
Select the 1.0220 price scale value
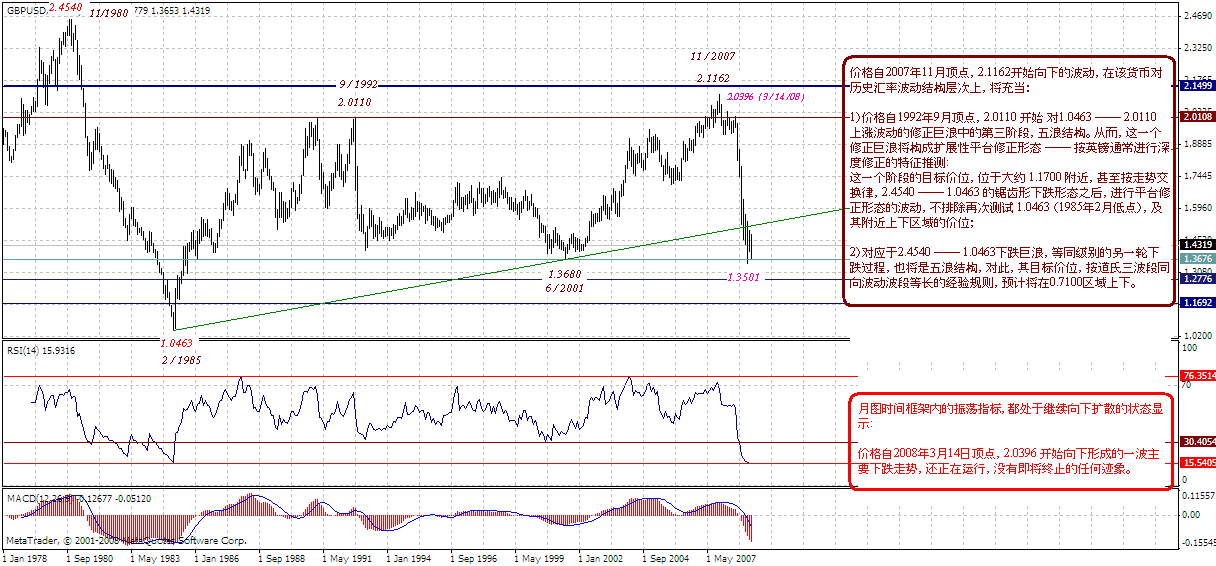click(1197, 334)
